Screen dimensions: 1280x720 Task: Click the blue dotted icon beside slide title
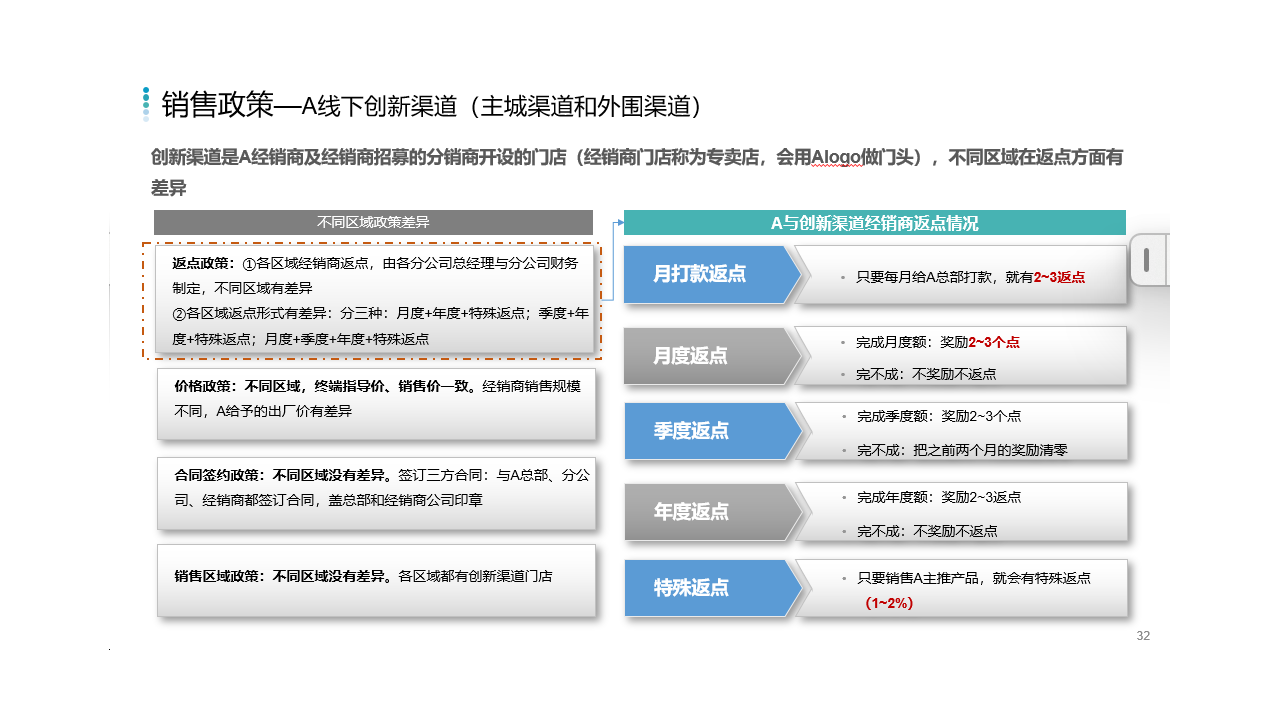(x=146, y=104)
